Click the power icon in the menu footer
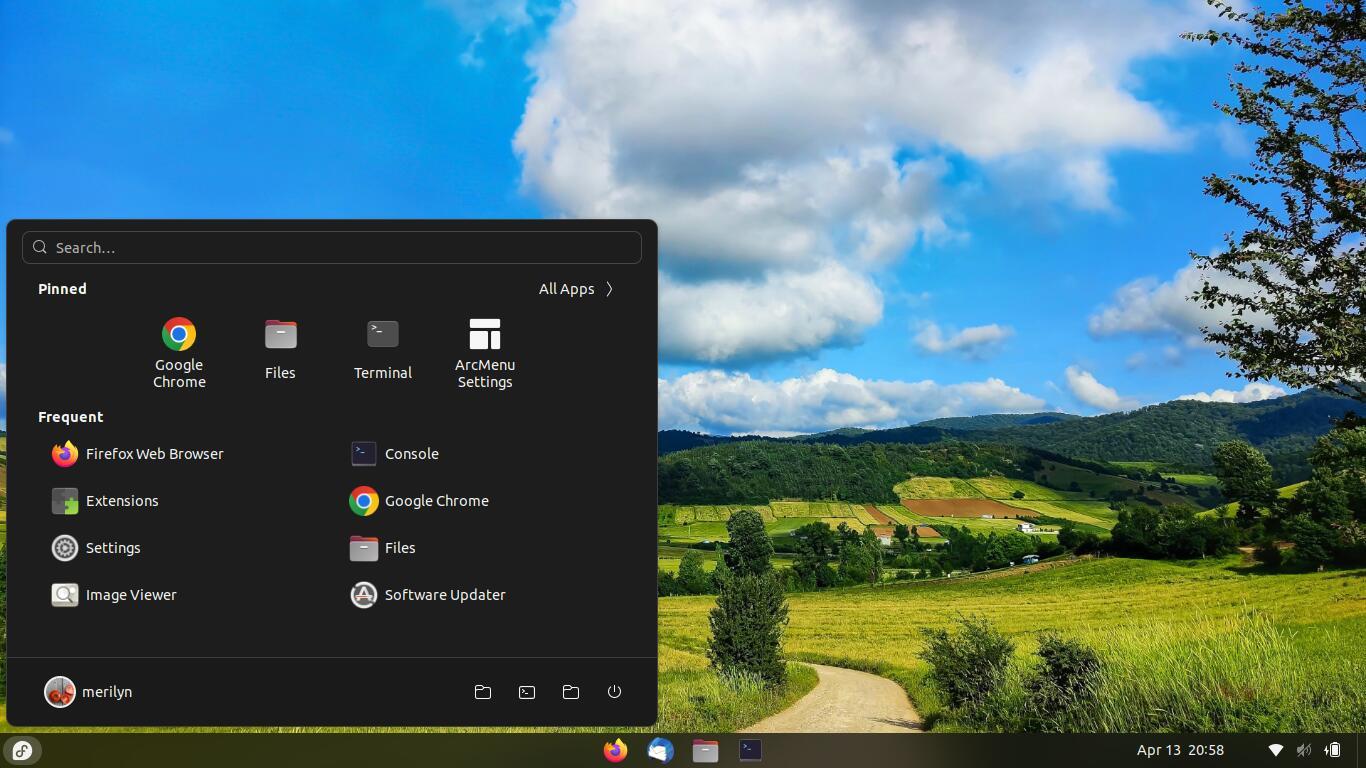This screenshot has height=768, width=1366. pyautogui.click(x=614, y=692)
